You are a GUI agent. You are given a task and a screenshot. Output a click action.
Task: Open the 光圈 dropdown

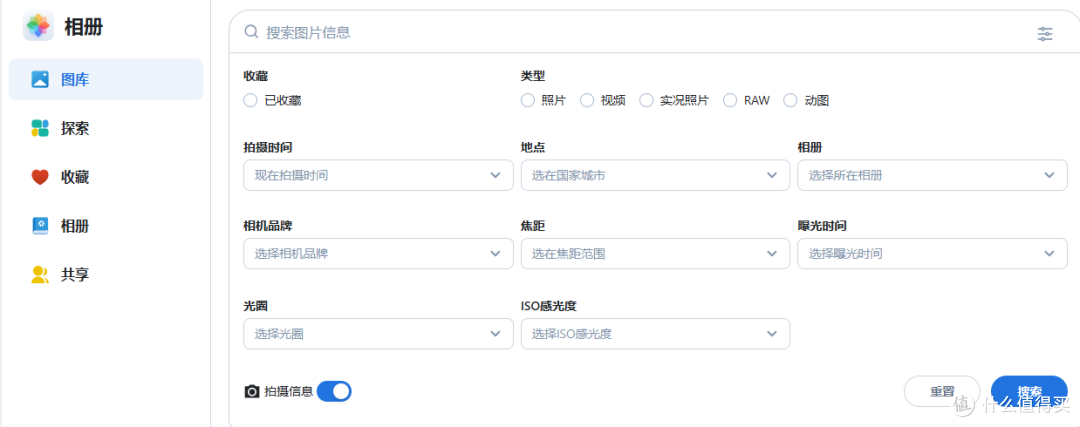pyautogui.click(x=378, y=334)
